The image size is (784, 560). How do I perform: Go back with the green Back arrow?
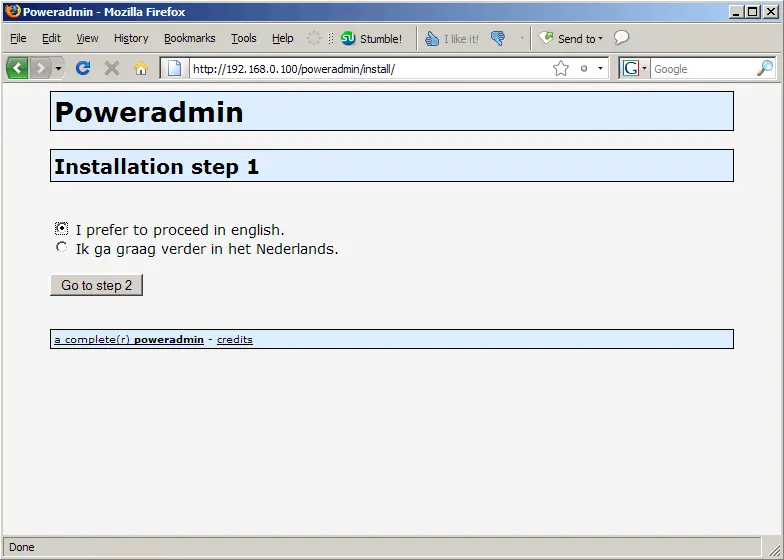[x=17, y=68]
